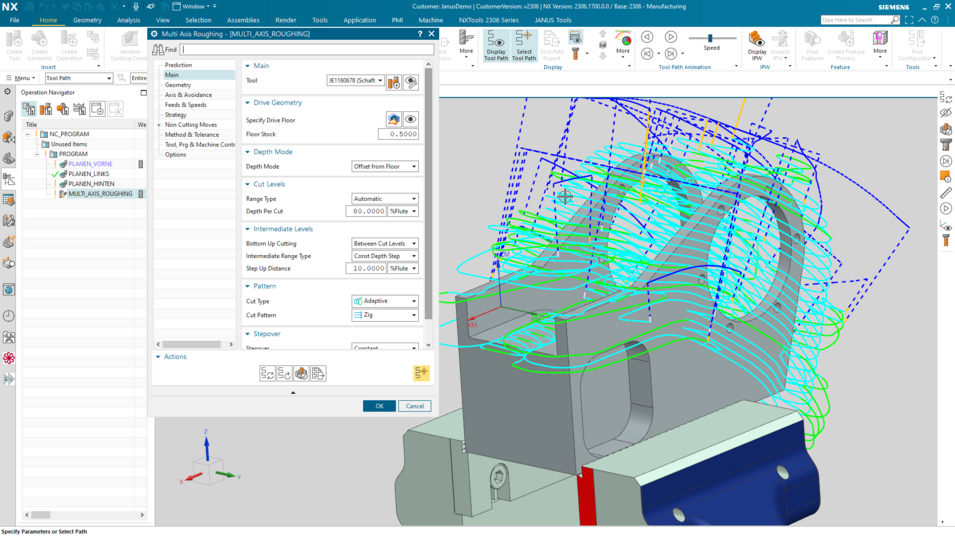Collapse Drive Geometry section
955x537 pixels.
coord(247,103)
